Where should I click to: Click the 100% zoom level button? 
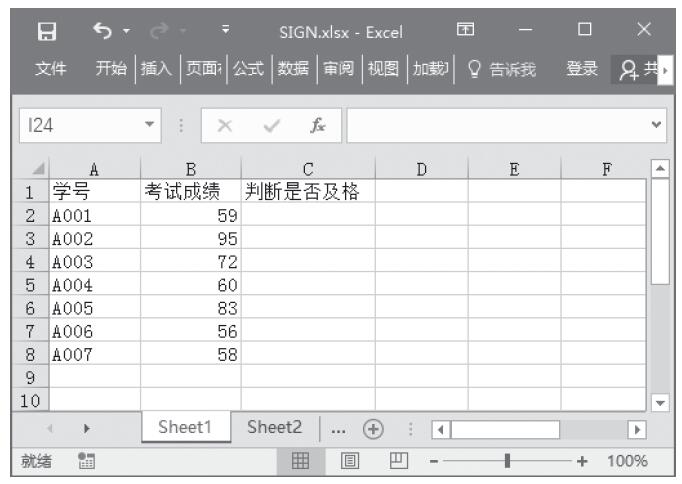(x=628, y=461)
